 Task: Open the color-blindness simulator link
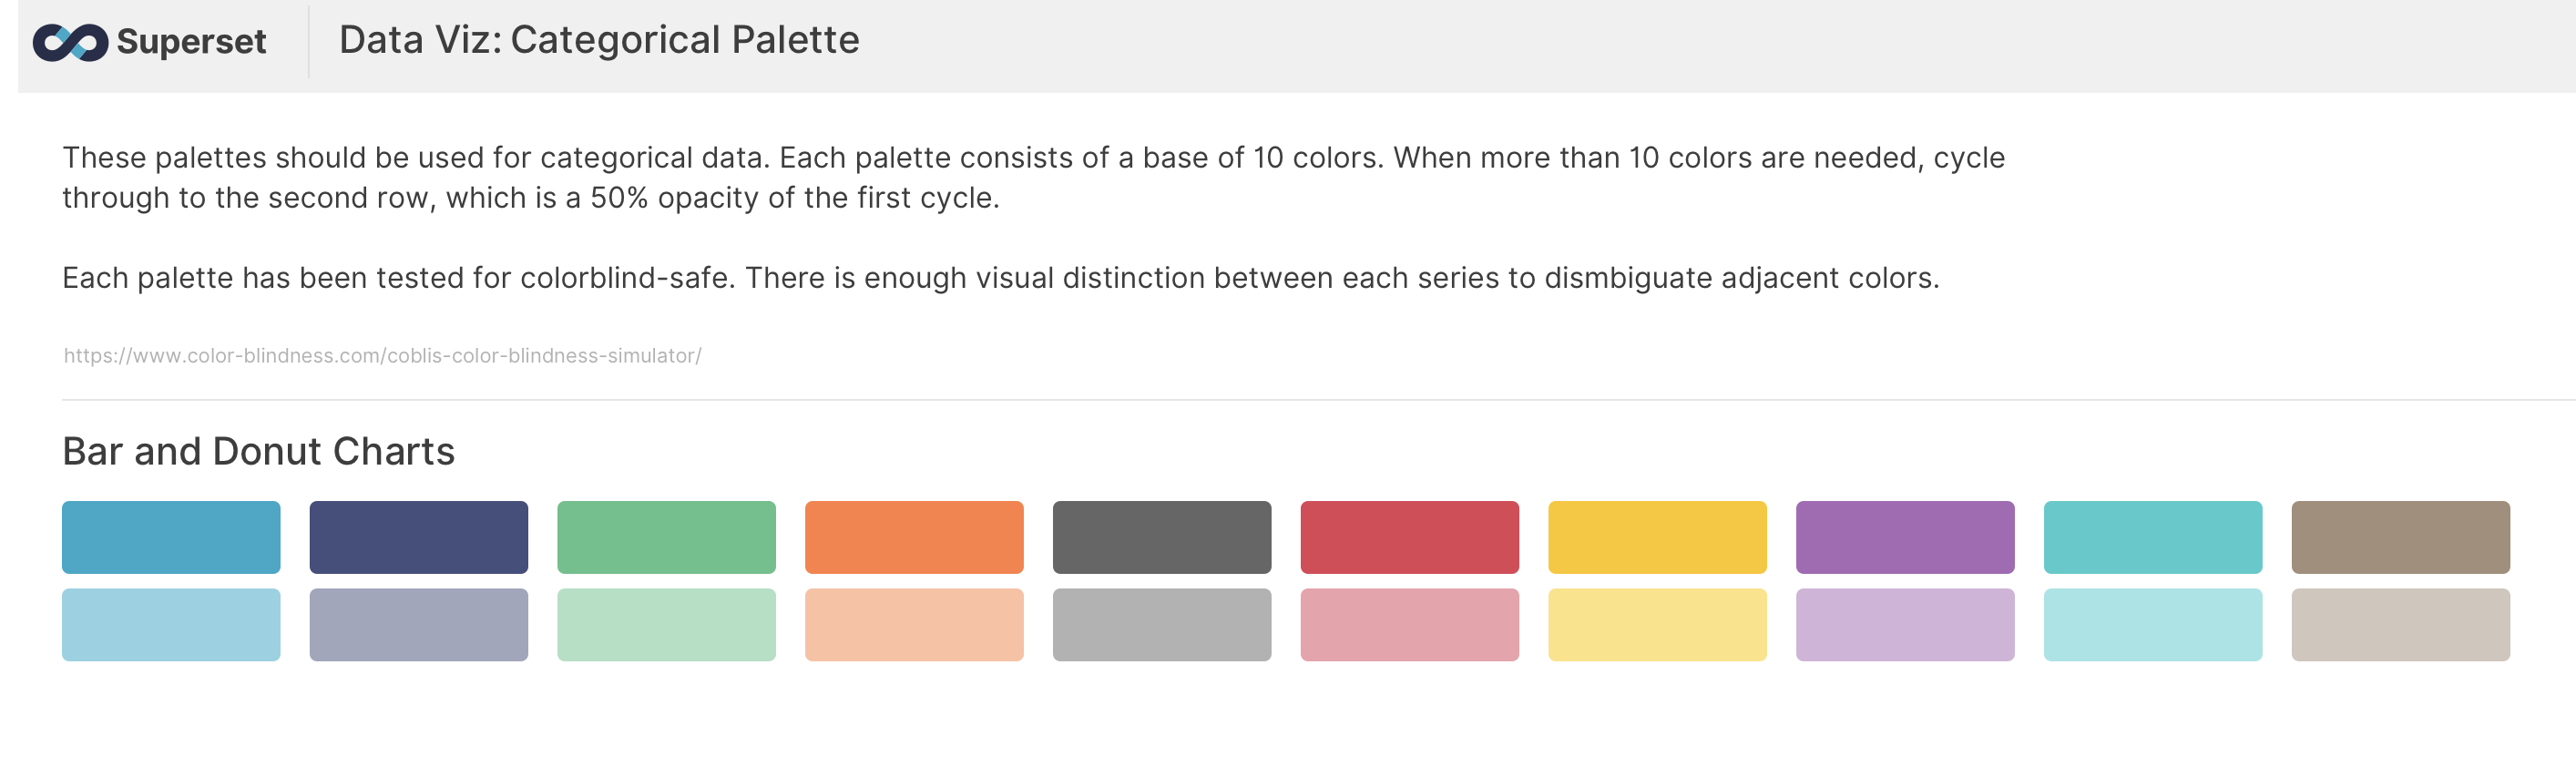tap(382, 355)
